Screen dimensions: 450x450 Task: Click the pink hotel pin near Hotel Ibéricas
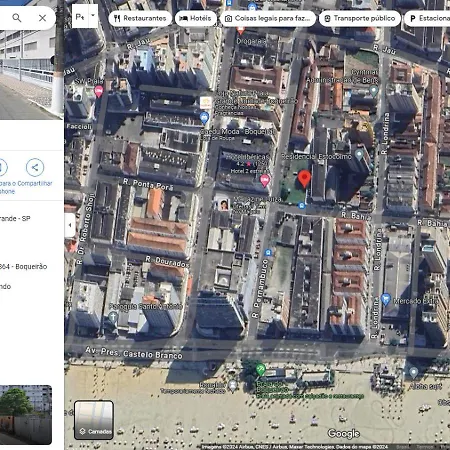[x=264, y=180]
